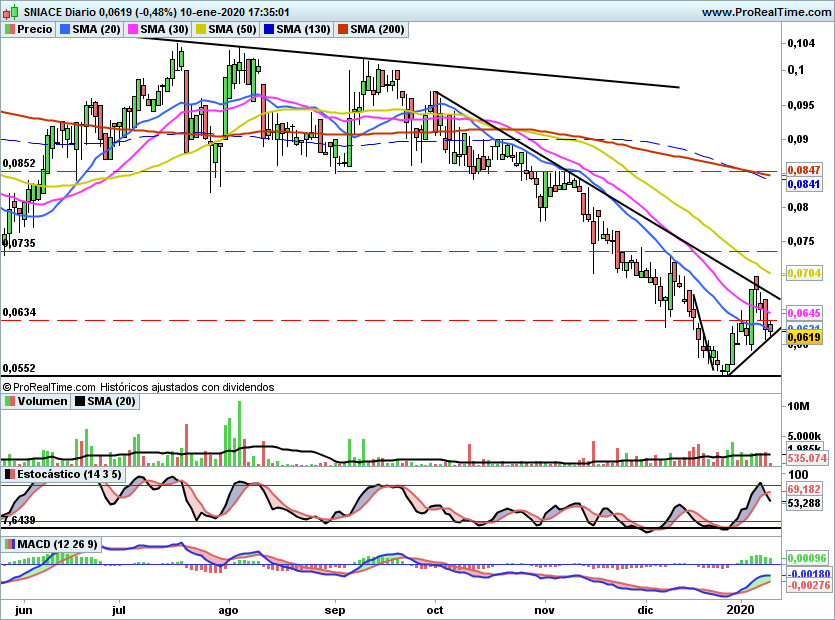Select the black SMA (20) in volume panel
This screenshot has height=620, width=835.
tap(111, 401)
